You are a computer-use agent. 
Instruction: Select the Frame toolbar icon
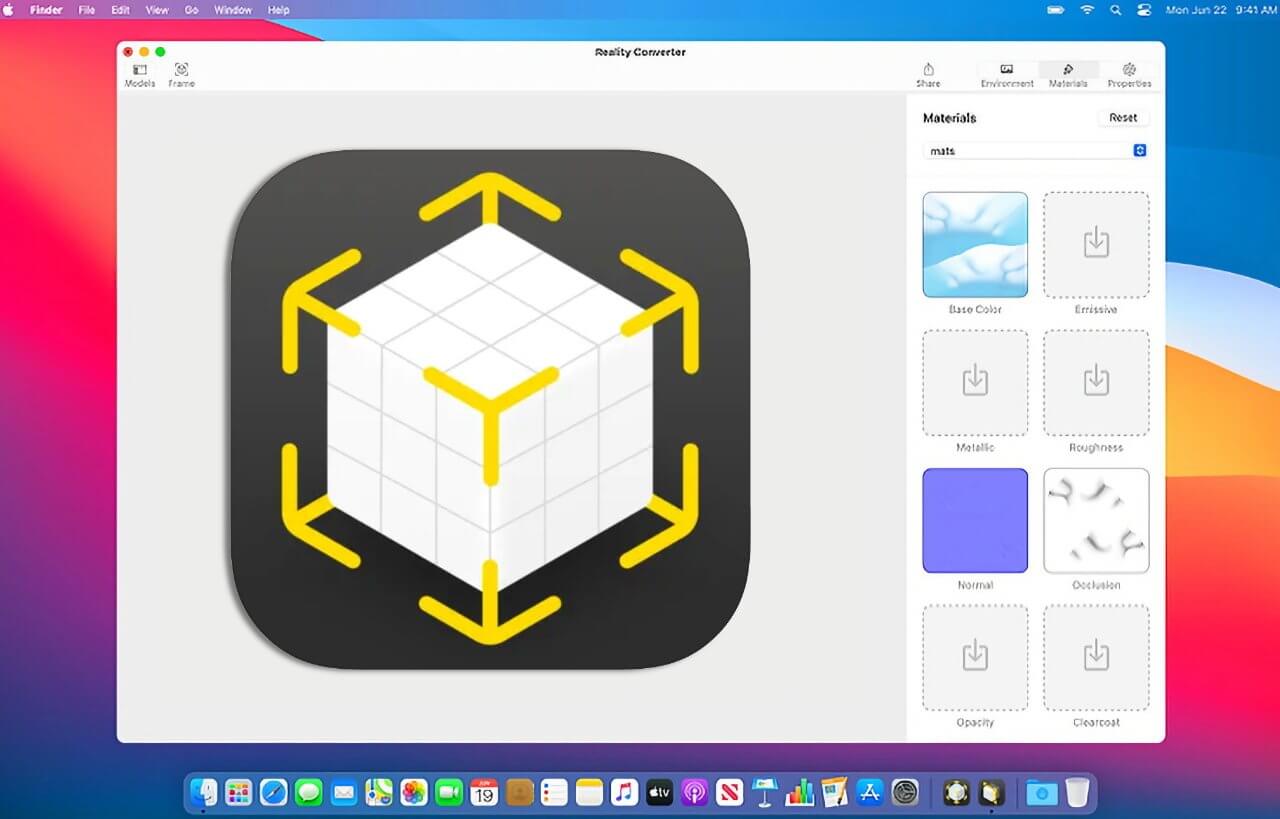(x=181, y=75)
